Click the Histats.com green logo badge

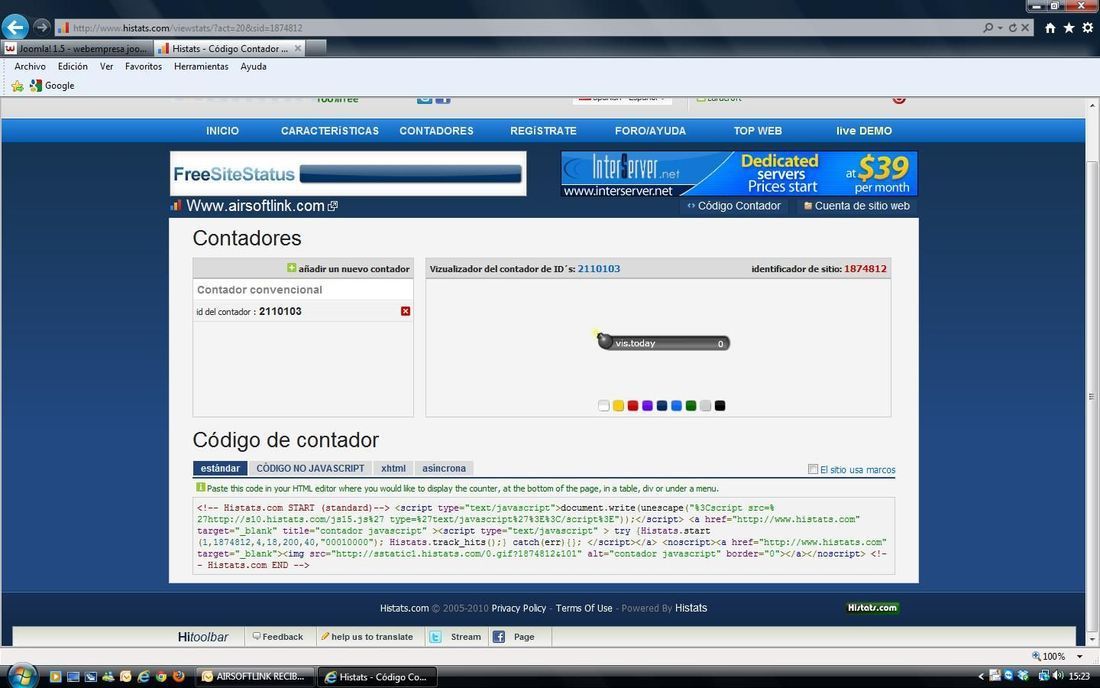pos(872,608)
